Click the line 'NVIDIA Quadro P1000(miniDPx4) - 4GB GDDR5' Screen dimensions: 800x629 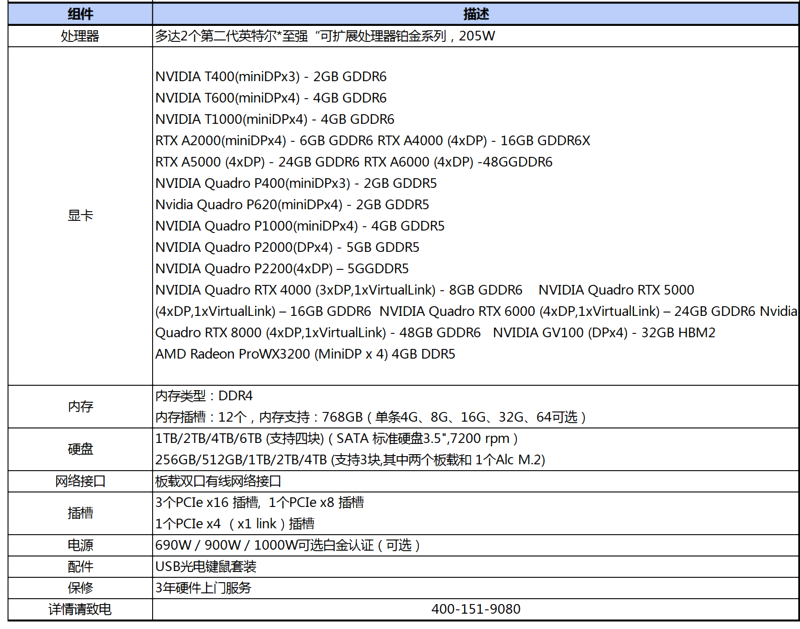[300, 226]
